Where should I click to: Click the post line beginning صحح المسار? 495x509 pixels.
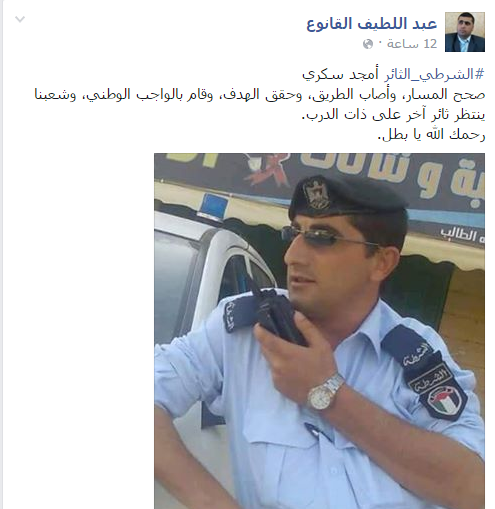pyautogui.click(x=260, y=95)
